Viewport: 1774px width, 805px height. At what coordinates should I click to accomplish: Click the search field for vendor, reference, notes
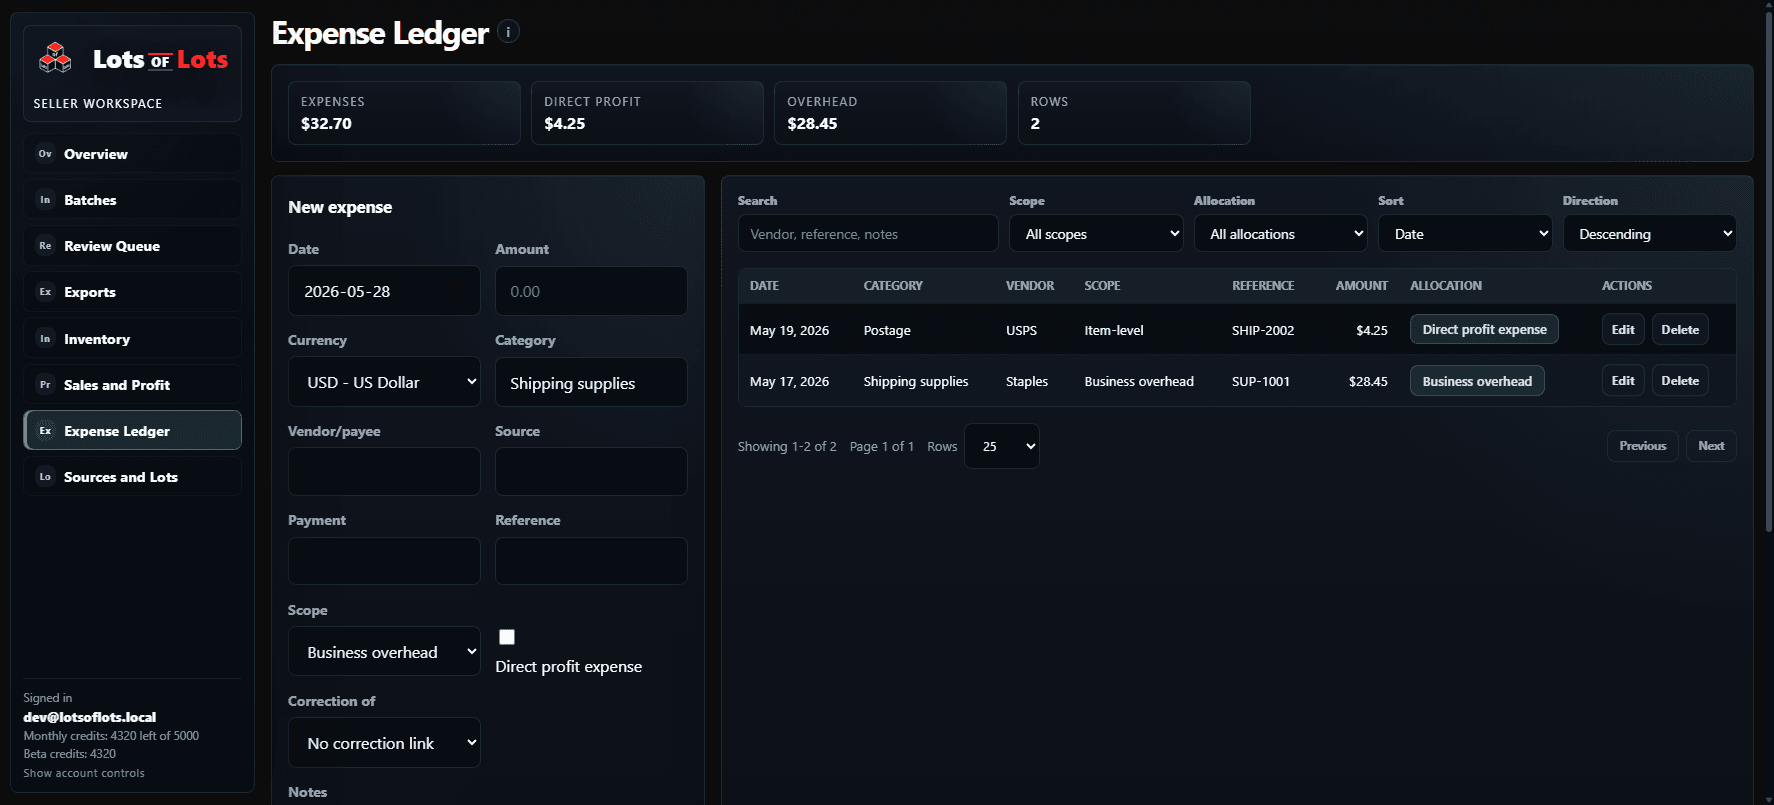[x=868, y=234]
